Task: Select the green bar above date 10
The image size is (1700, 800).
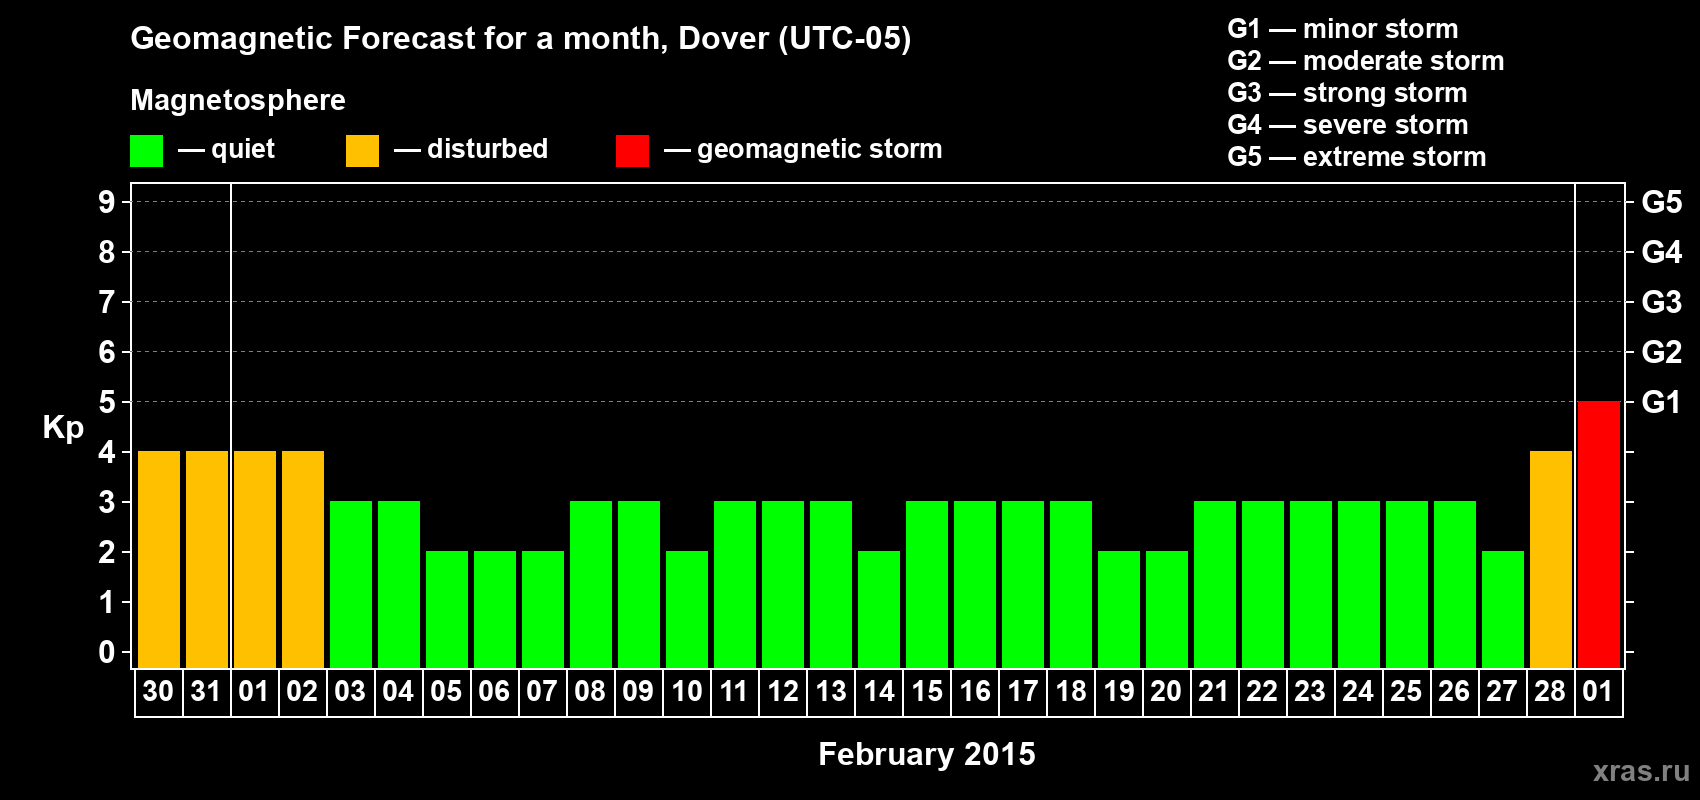Action: coord(687,609)
